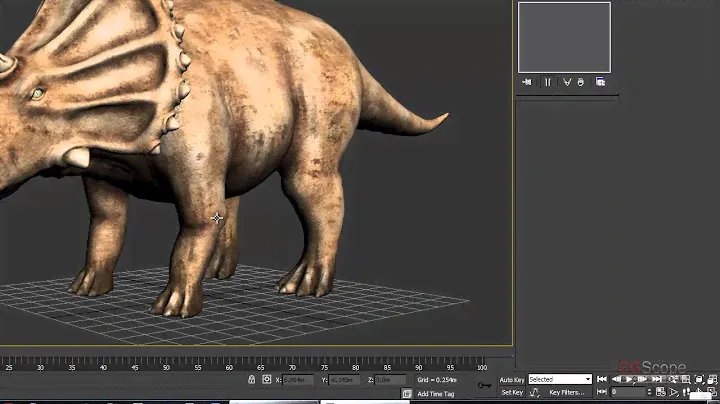The width and height of the screenshot is (720, 404).
Task: Go to Start frame playback button
Action: click(x=604, y=380)
